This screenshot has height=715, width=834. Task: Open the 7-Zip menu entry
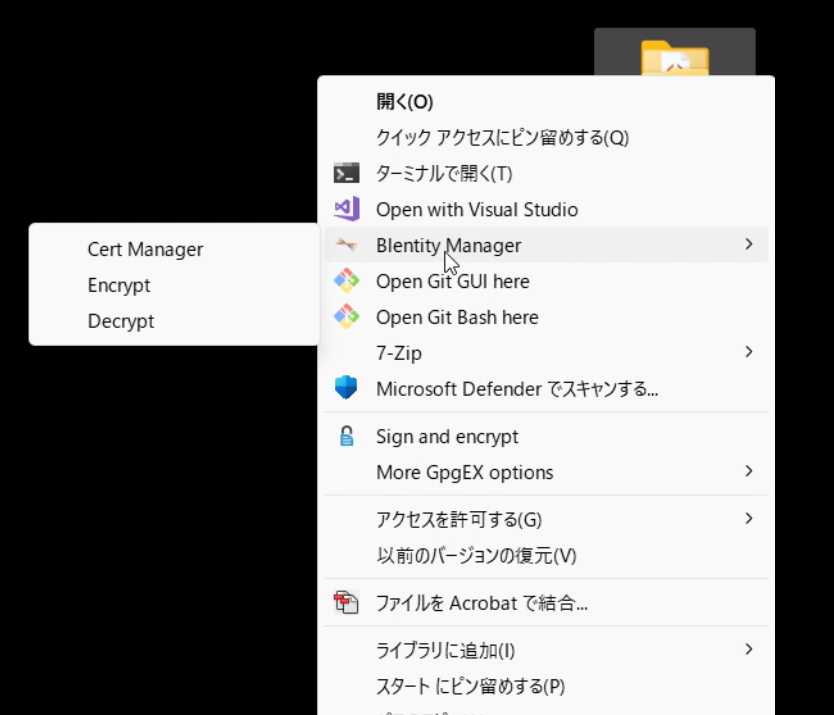pyautogui.click(x=546, y=353)
